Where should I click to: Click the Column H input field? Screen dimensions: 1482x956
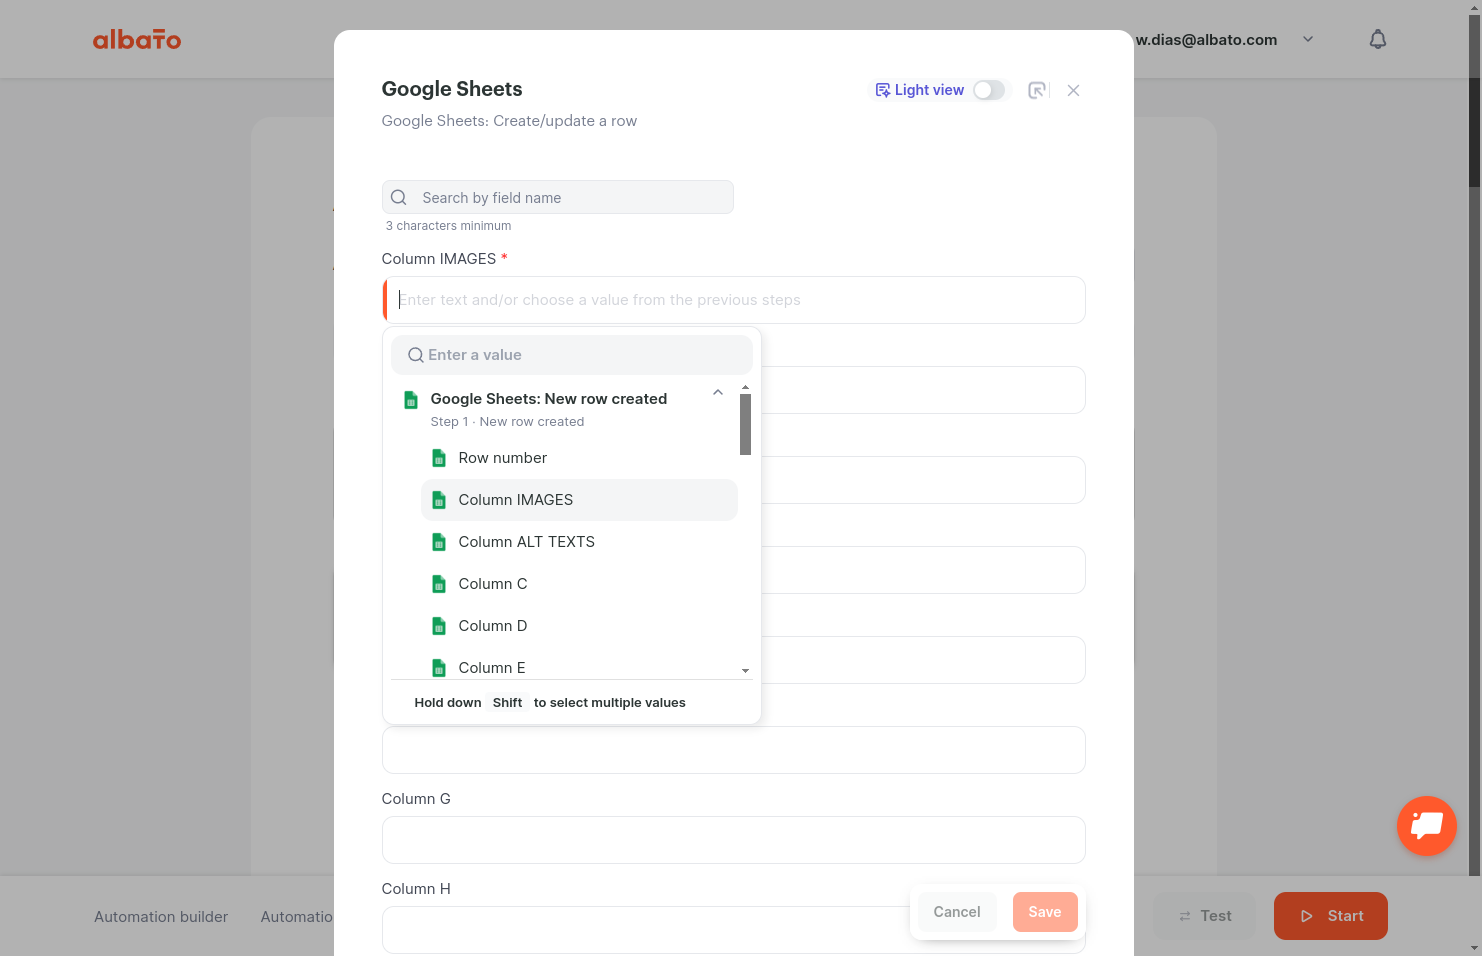[x=734, y=930]
